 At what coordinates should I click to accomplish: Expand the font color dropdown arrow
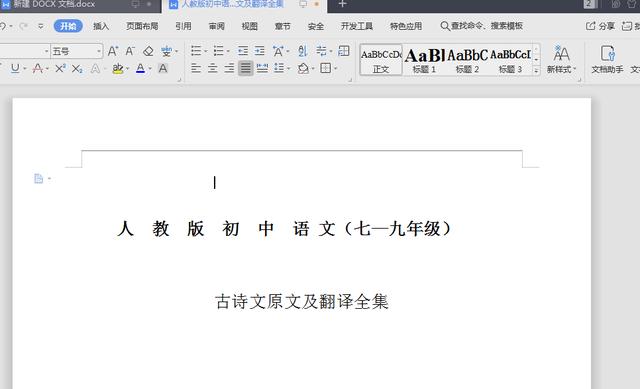click(150, 69)
